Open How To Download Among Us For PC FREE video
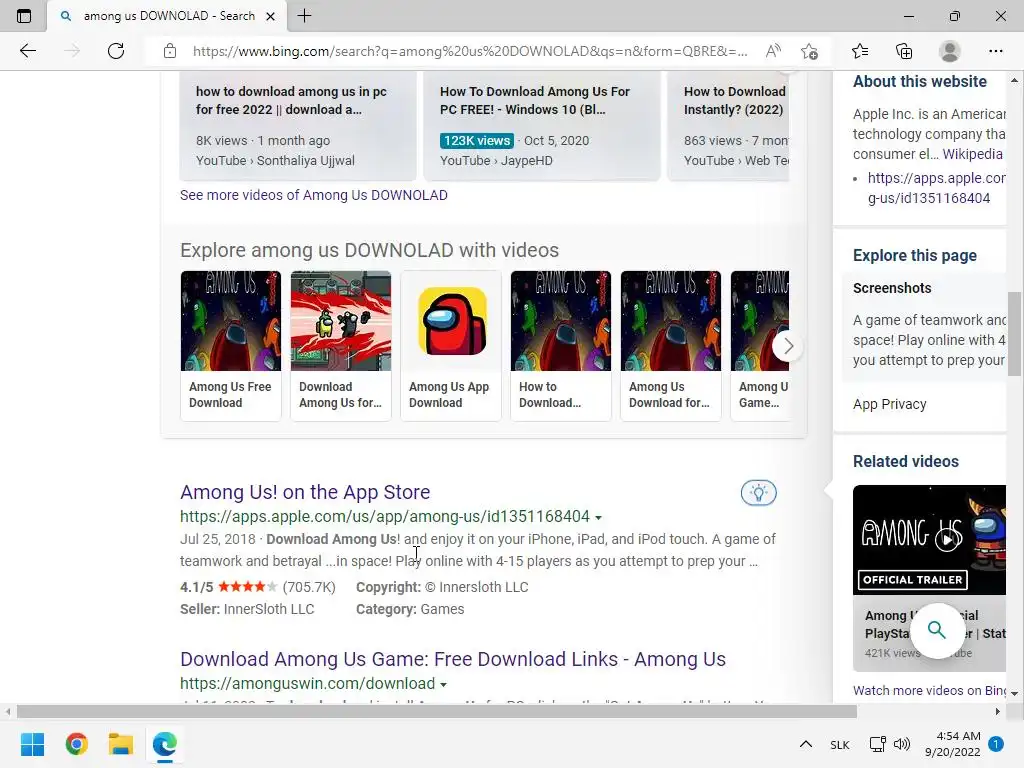This screenshot has width=1024, height=768. click(542, 124)
